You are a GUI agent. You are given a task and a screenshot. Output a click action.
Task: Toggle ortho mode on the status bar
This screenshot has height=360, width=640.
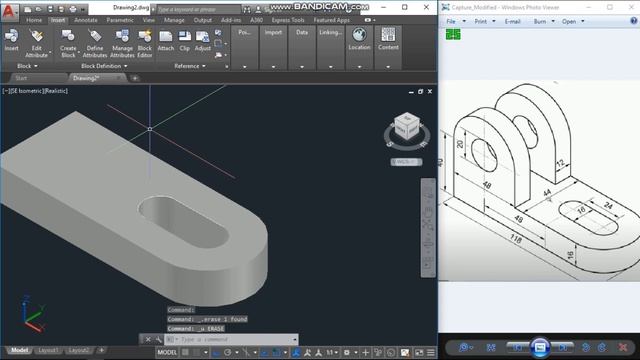coord(216,352)
